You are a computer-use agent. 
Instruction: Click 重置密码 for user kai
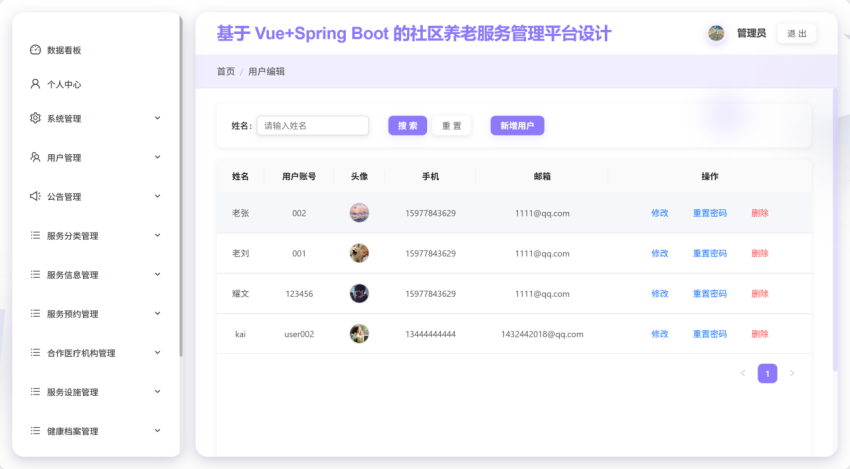coord(710,333)
